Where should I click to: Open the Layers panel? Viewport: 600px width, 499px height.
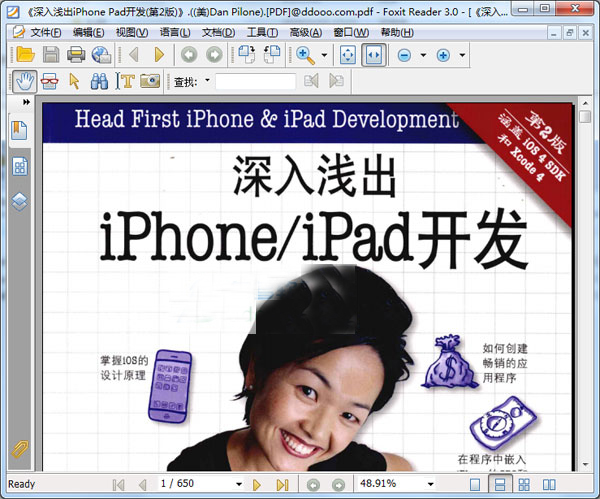coord(20,201)
